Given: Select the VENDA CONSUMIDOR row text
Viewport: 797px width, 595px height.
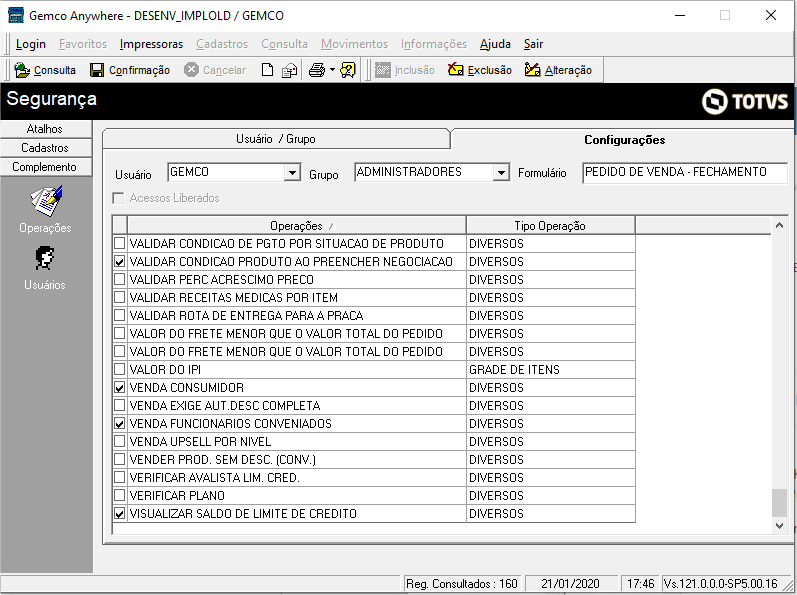Looking at the screenshot, I should click(x=187, y=388).
